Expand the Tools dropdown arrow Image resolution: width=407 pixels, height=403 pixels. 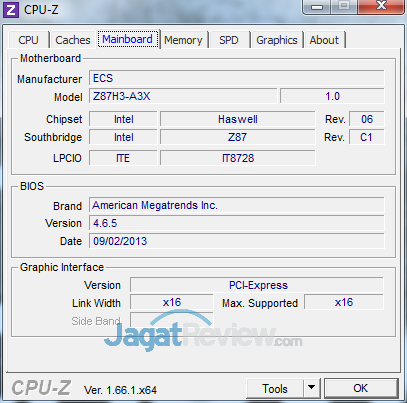pyautogui.click(x=312, y=389)
